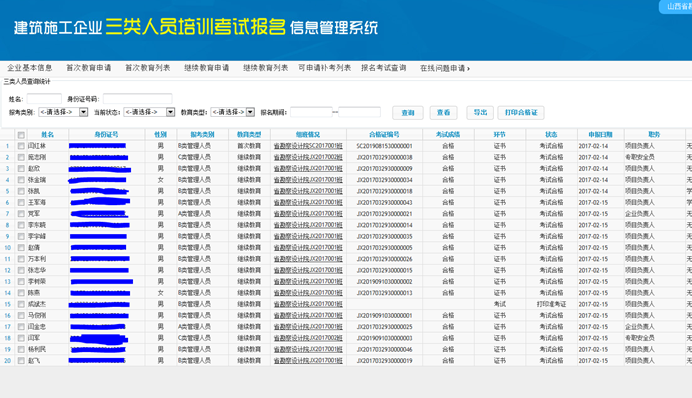Open the class link in row 1

(x=308, y=146)
